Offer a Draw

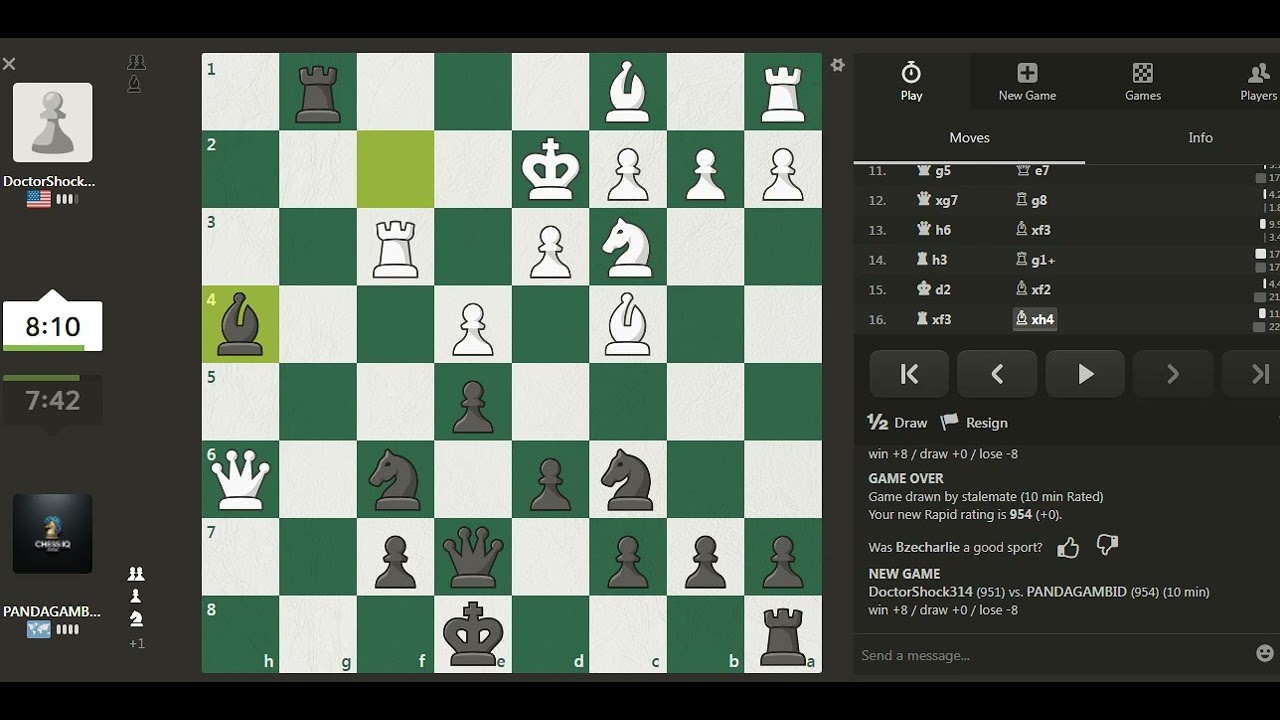(x=898, y=422)
